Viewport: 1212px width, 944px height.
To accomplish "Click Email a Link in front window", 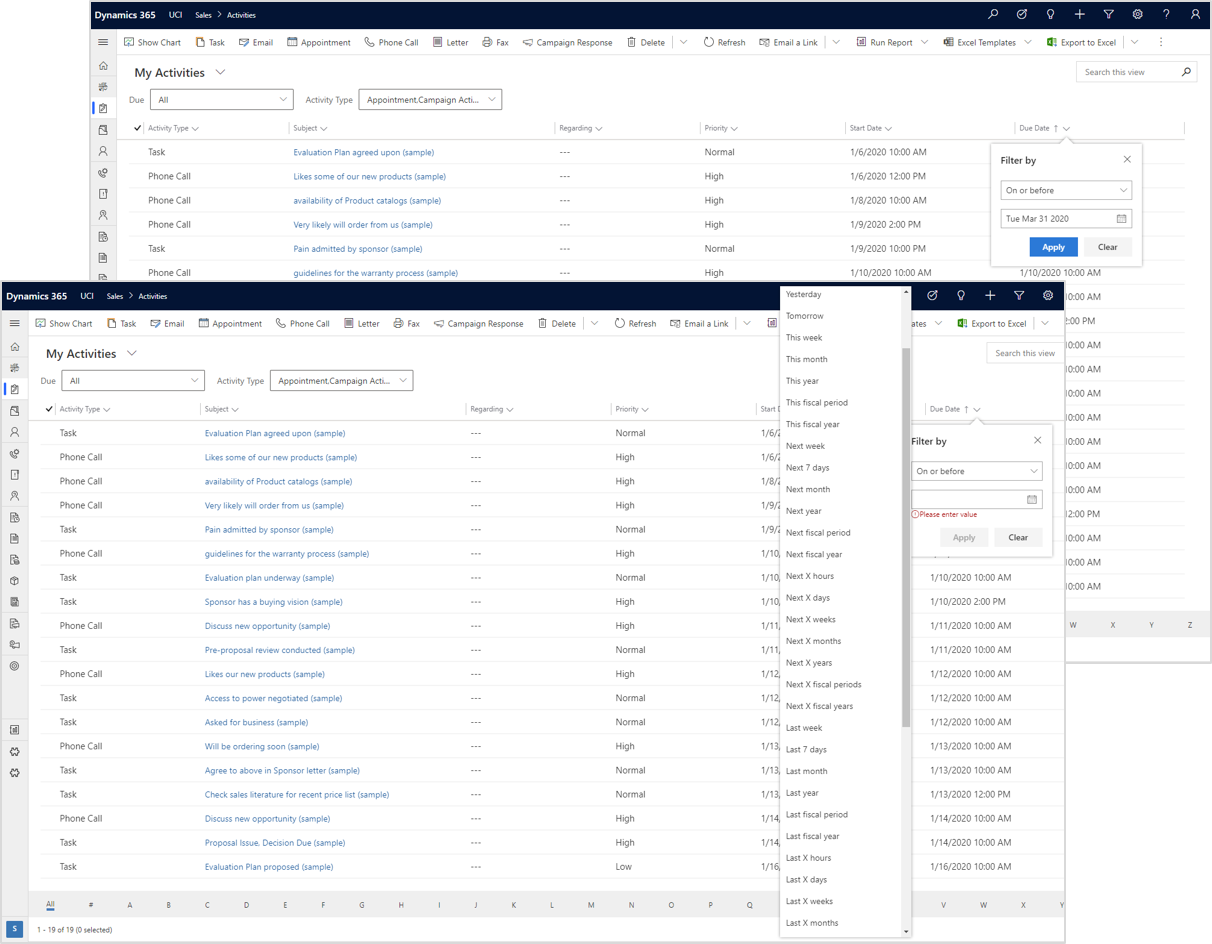I will pyautogui.click(x=699, y=323).
